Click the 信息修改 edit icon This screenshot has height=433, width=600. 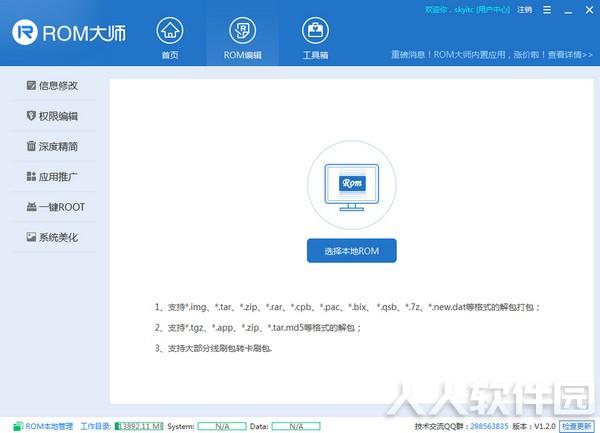[x=31, y=85]
